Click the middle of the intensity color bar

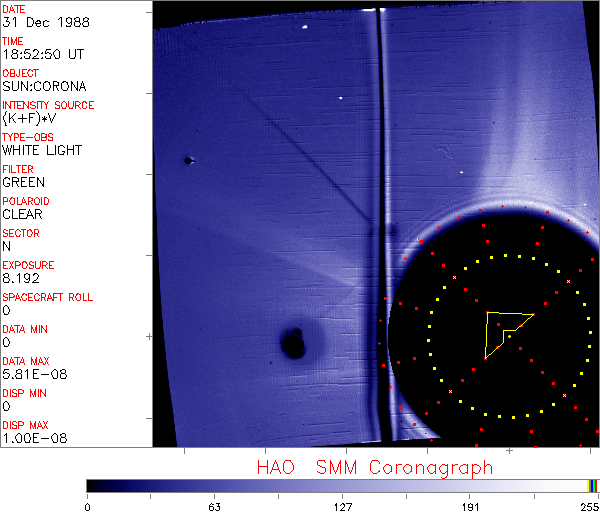[342, 485]
